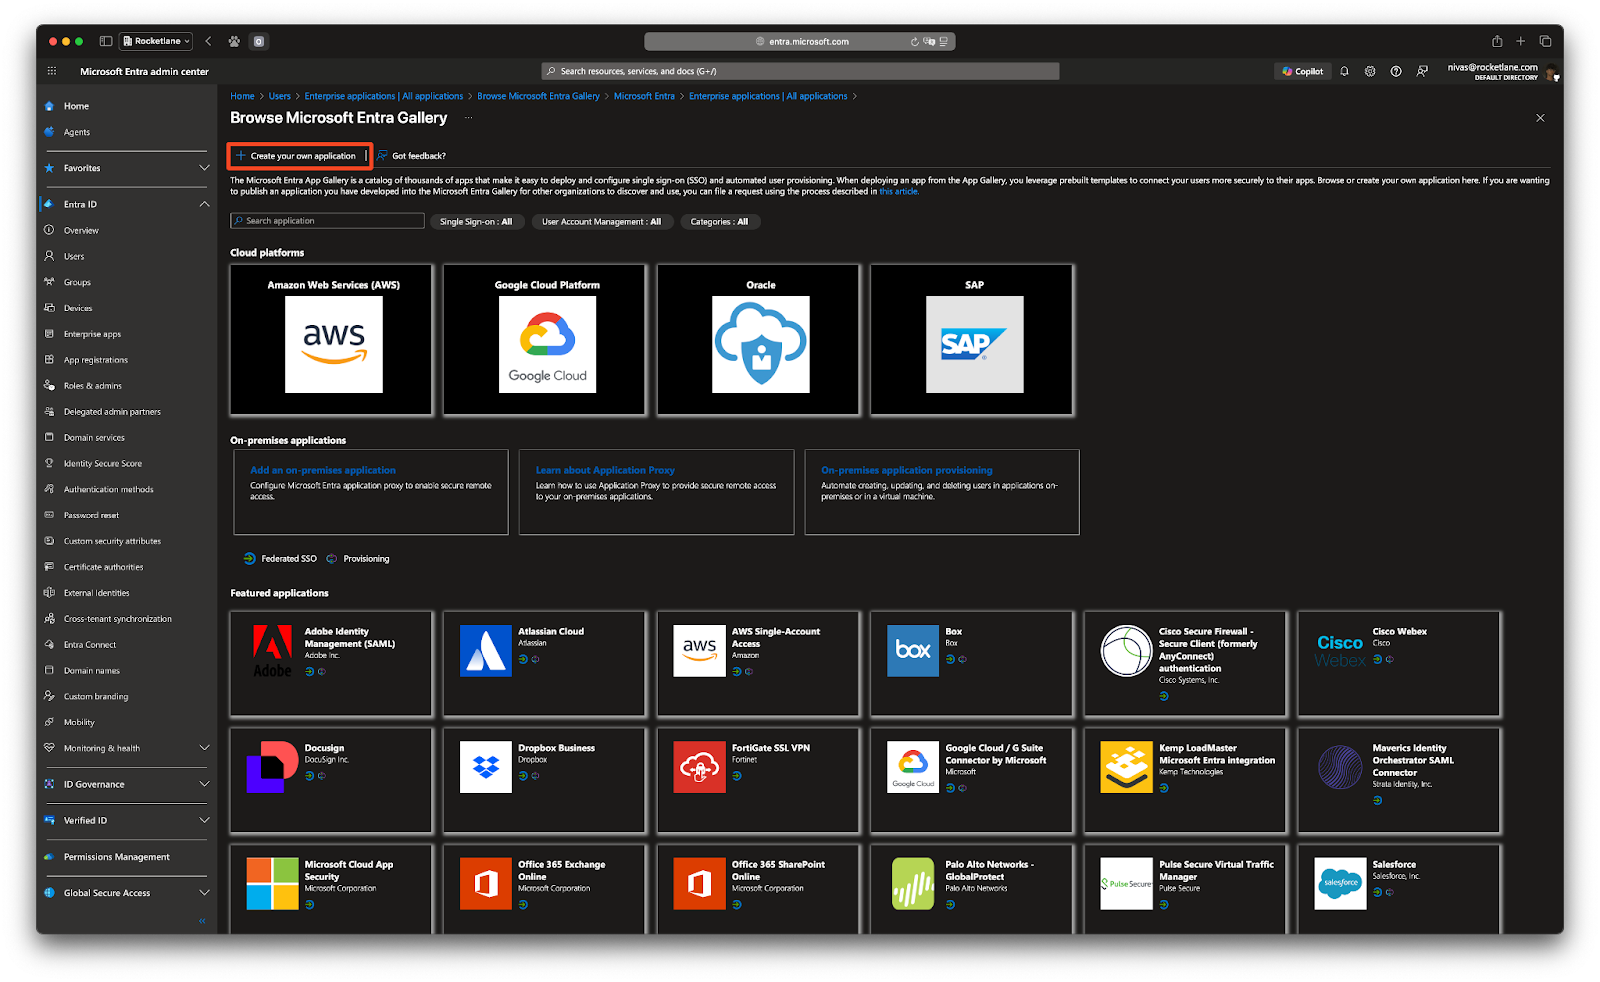The image size is (1600, 982).
Task: Open the Categories filter
Action: click(x=719, y=222)
